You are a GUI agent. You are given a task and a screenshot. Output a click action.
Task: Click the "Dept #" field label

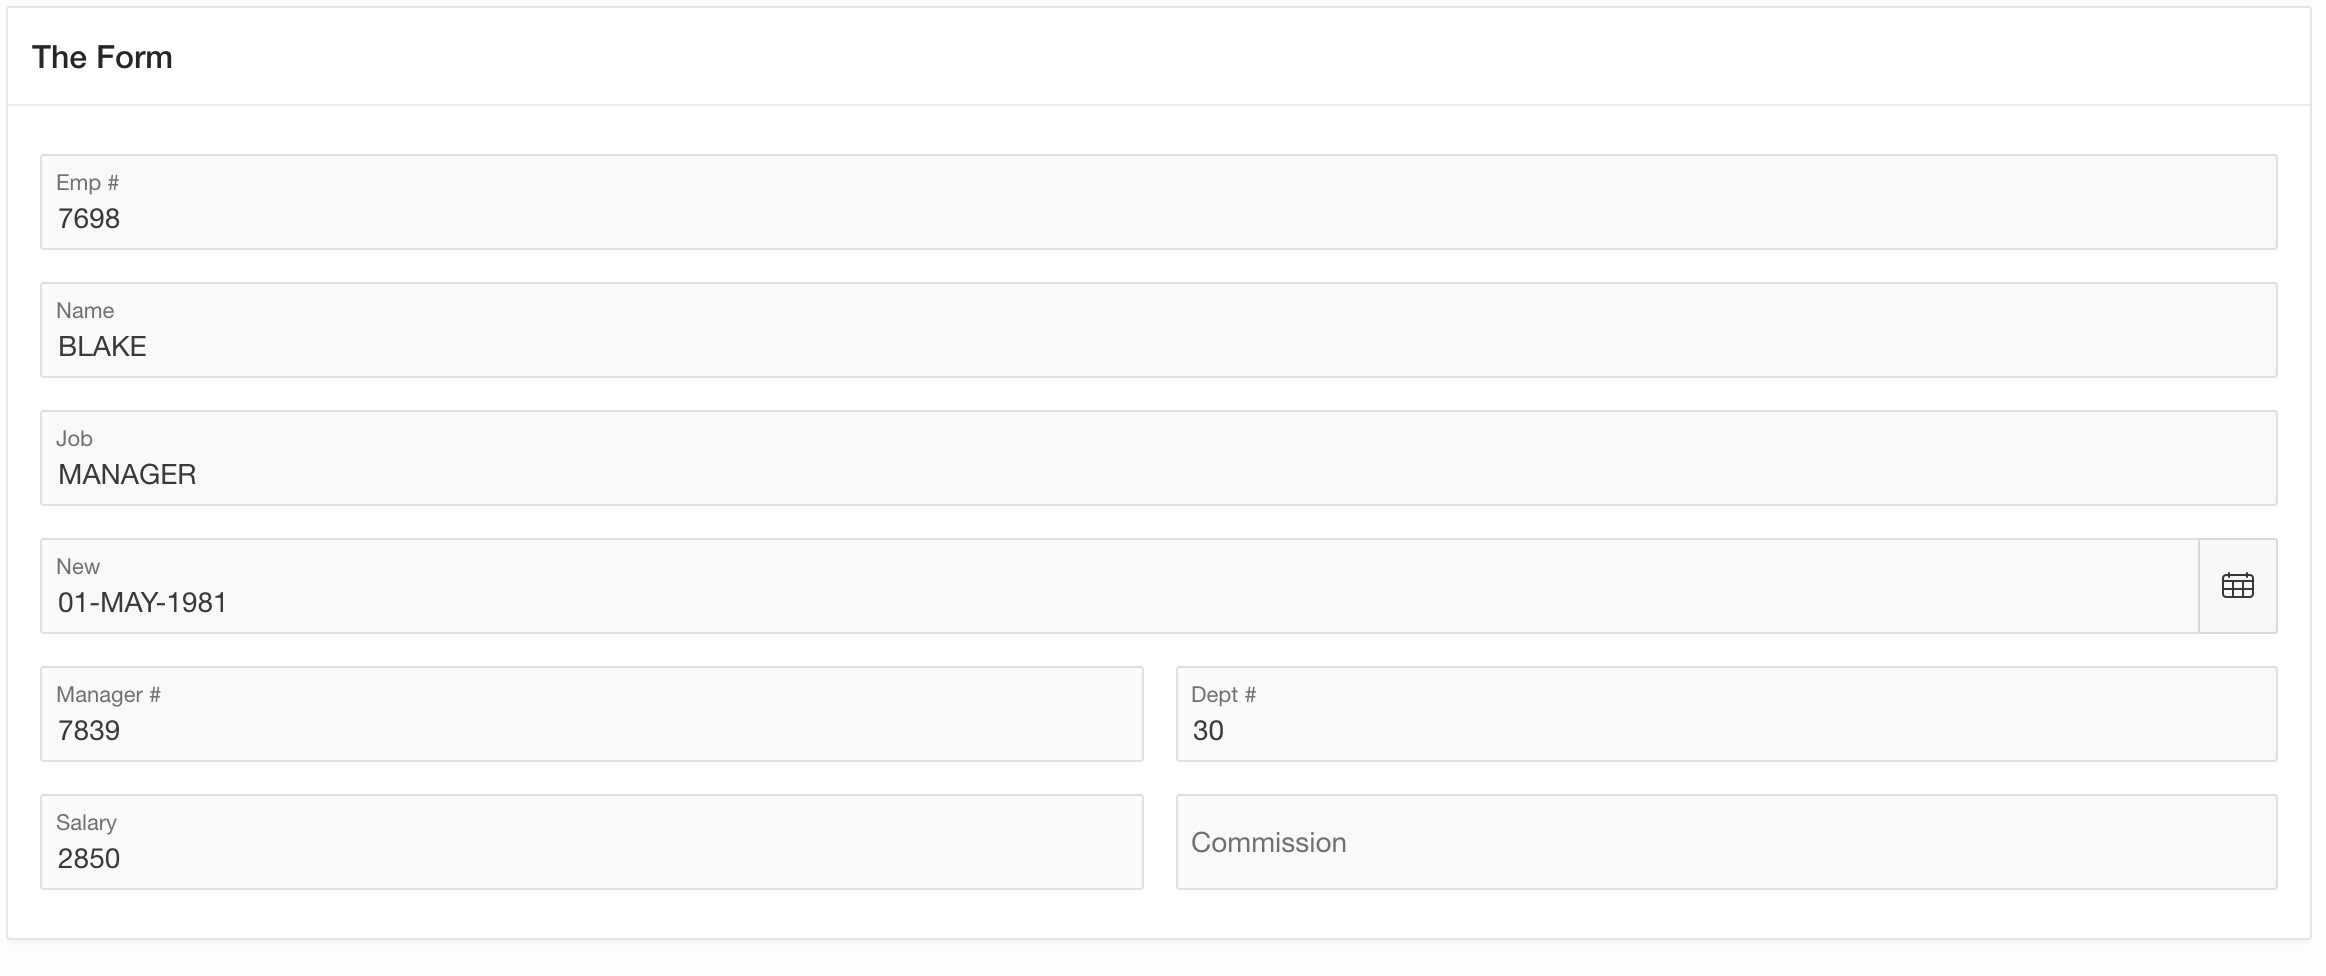click(1223, 694)
